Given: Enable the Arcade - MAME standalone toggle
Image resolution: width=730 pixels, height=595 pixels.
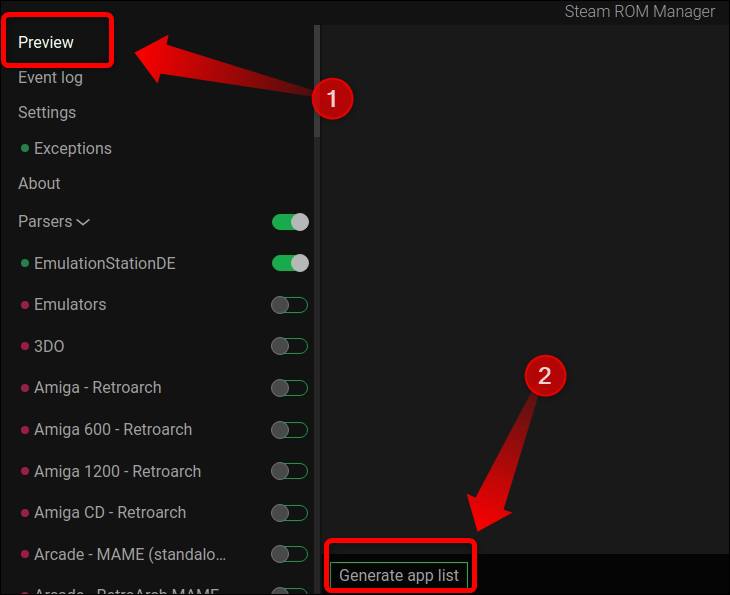Looking at the screenshot, I should click(290, 554).
